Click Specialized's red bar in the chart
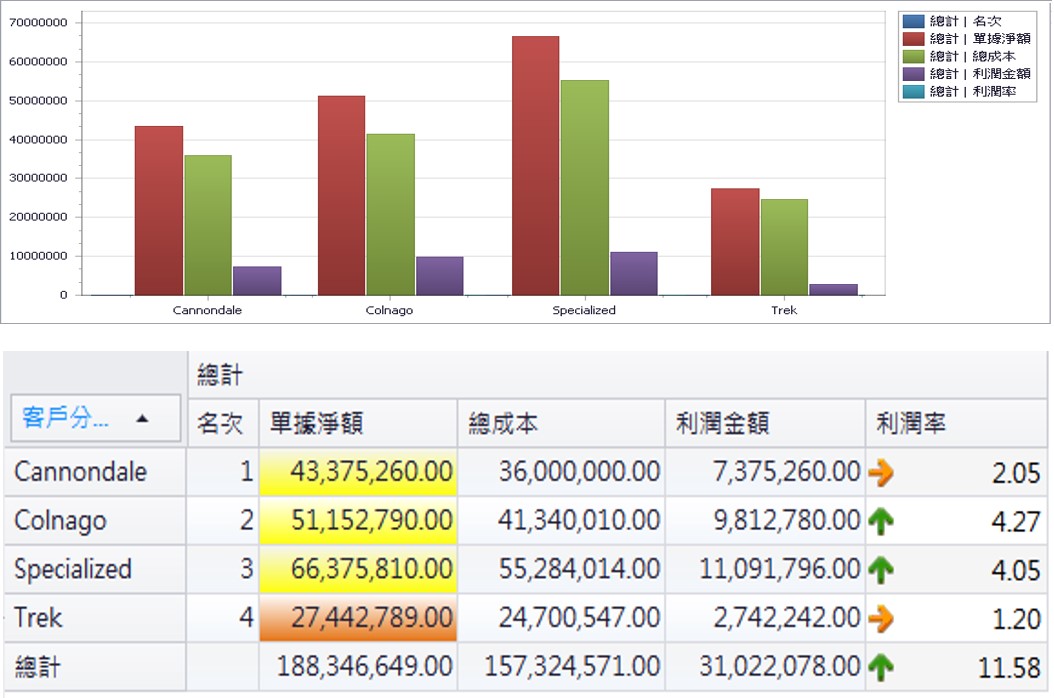Viewport: 1054px width, 698px height. pos(535,165)
